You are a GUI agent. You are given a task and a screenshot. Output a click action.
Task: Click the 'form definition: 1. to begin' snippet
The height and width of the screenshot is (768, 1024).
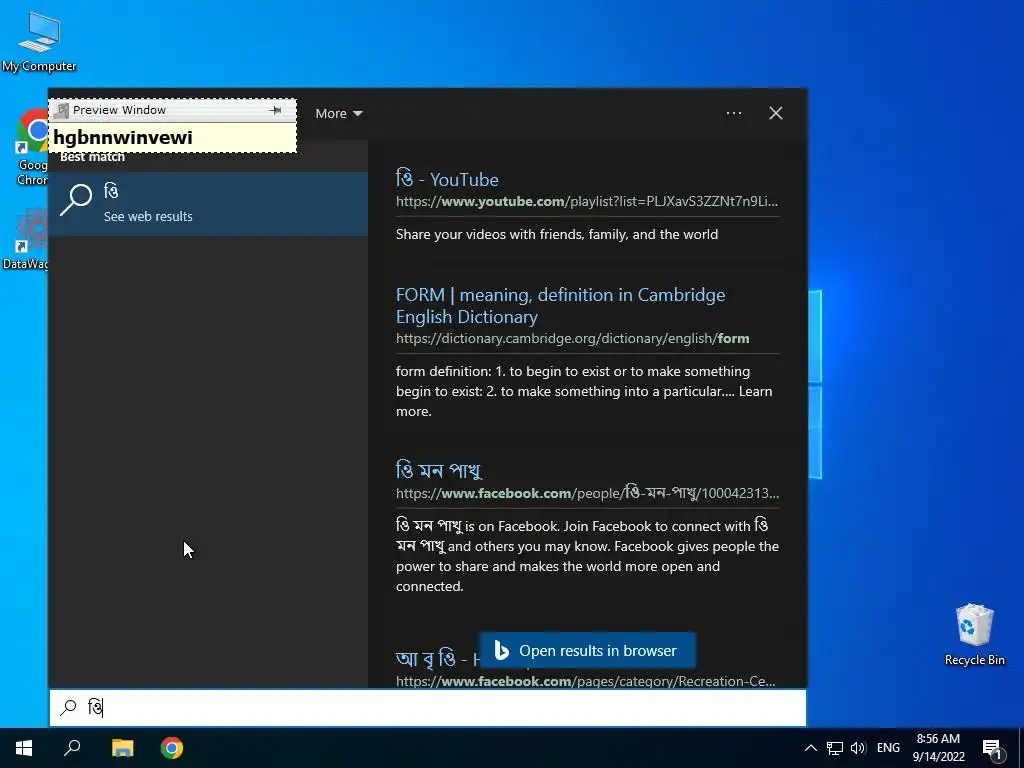pos(584,391)
